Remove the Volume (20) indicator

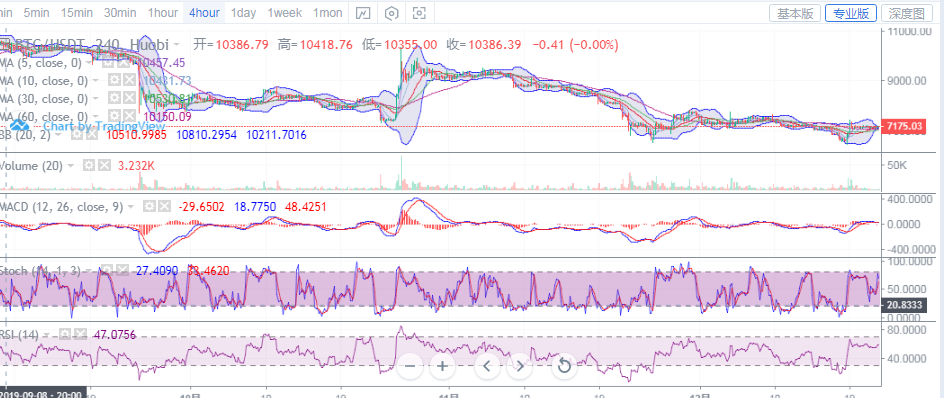coord(105,166)
